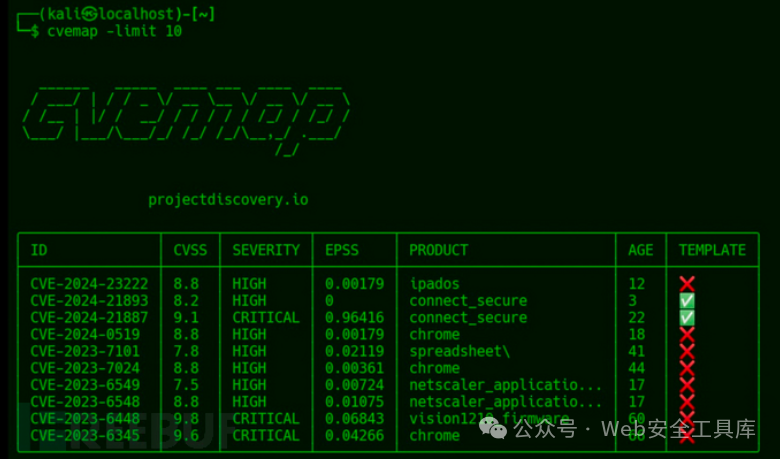This screenshot has height=459, width=780.
Task: Select the CVE-2023-6549 identifier
Action: (x=85, y=385)
